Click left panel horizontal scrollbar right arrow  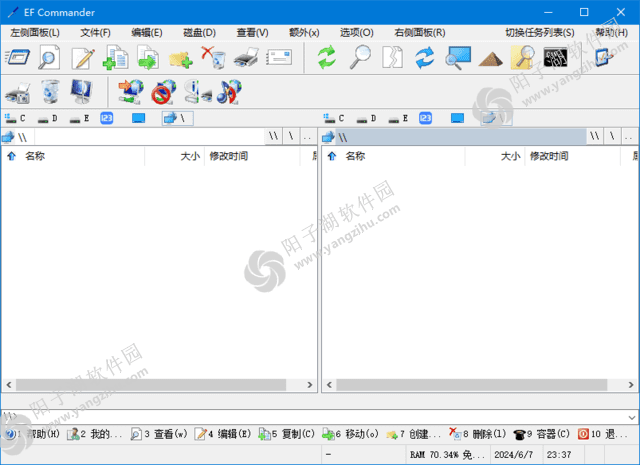pyautogui.click(x=310, y=385)
